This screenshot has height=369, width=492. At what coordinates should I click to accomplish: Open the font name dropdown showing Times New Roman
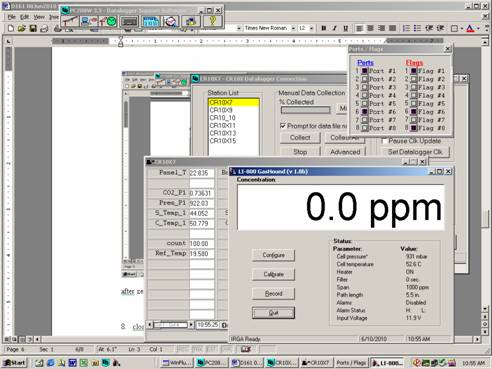[x=293, y=28]
